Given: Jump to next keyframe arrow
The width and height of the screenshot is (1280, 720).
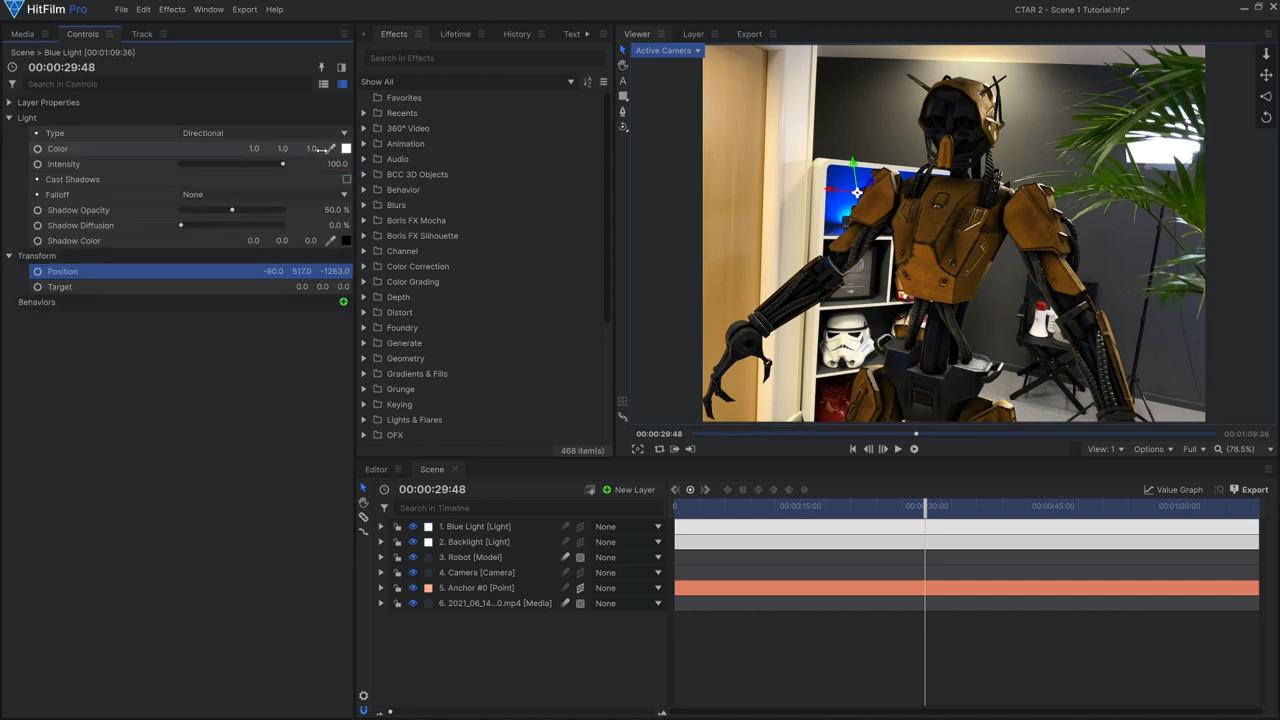Looking at the screenshot, I should click(705, 490).
